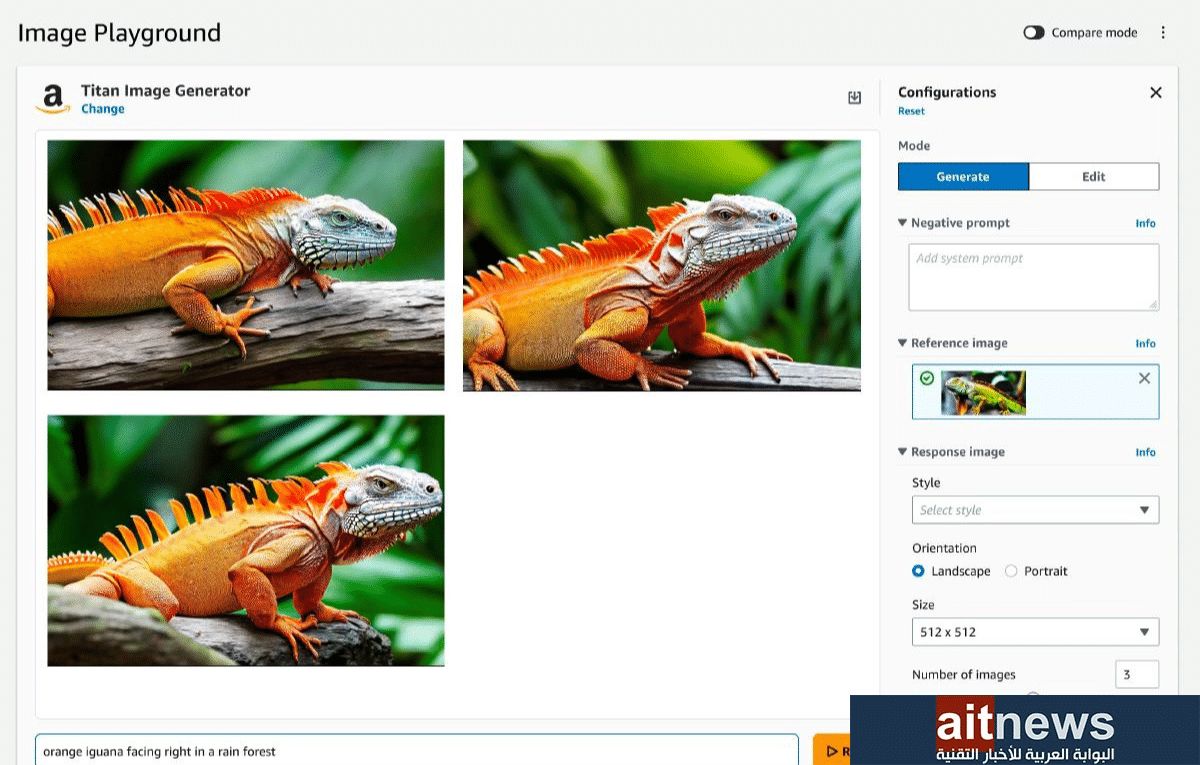Image resolution: width=1200 pixels, height=765 pixels.
Task: Click the reference iguana thumbnail
Action: (983, 393)
